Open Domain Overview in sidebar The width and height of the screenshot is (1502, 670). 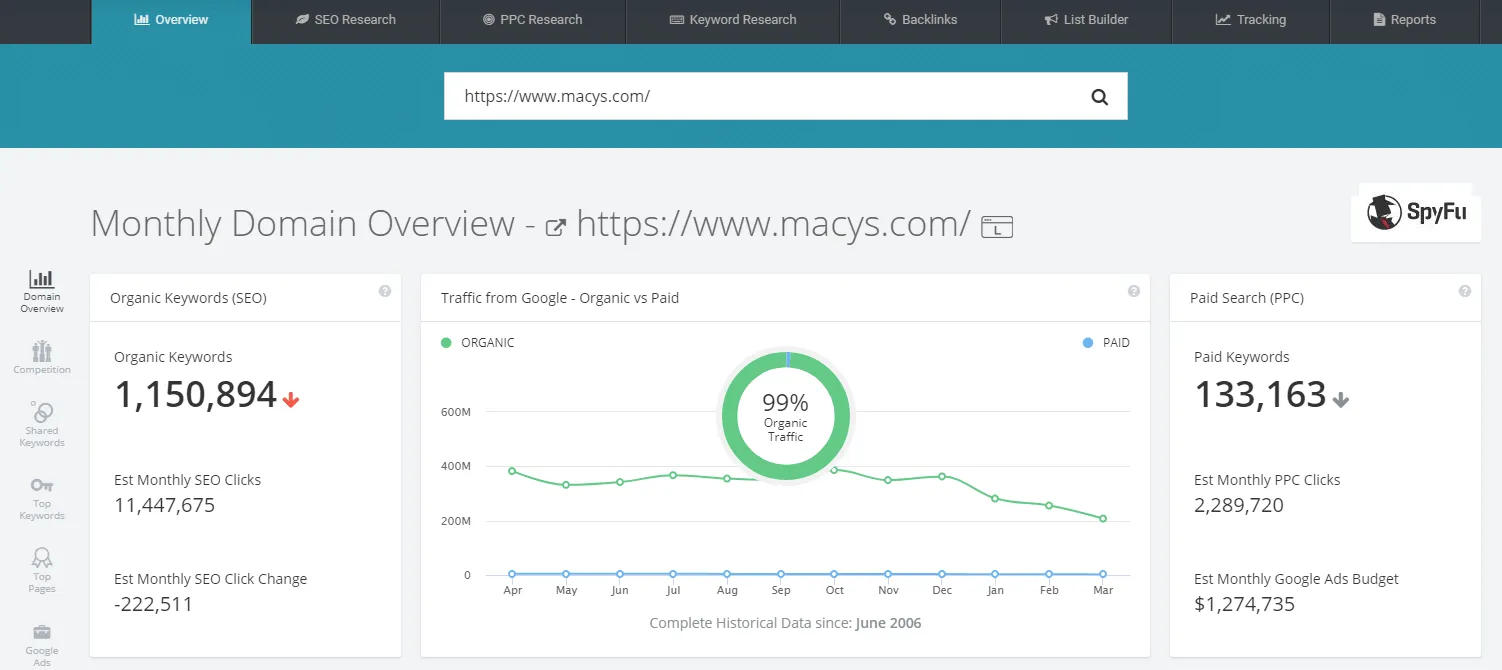pos(42,290)
